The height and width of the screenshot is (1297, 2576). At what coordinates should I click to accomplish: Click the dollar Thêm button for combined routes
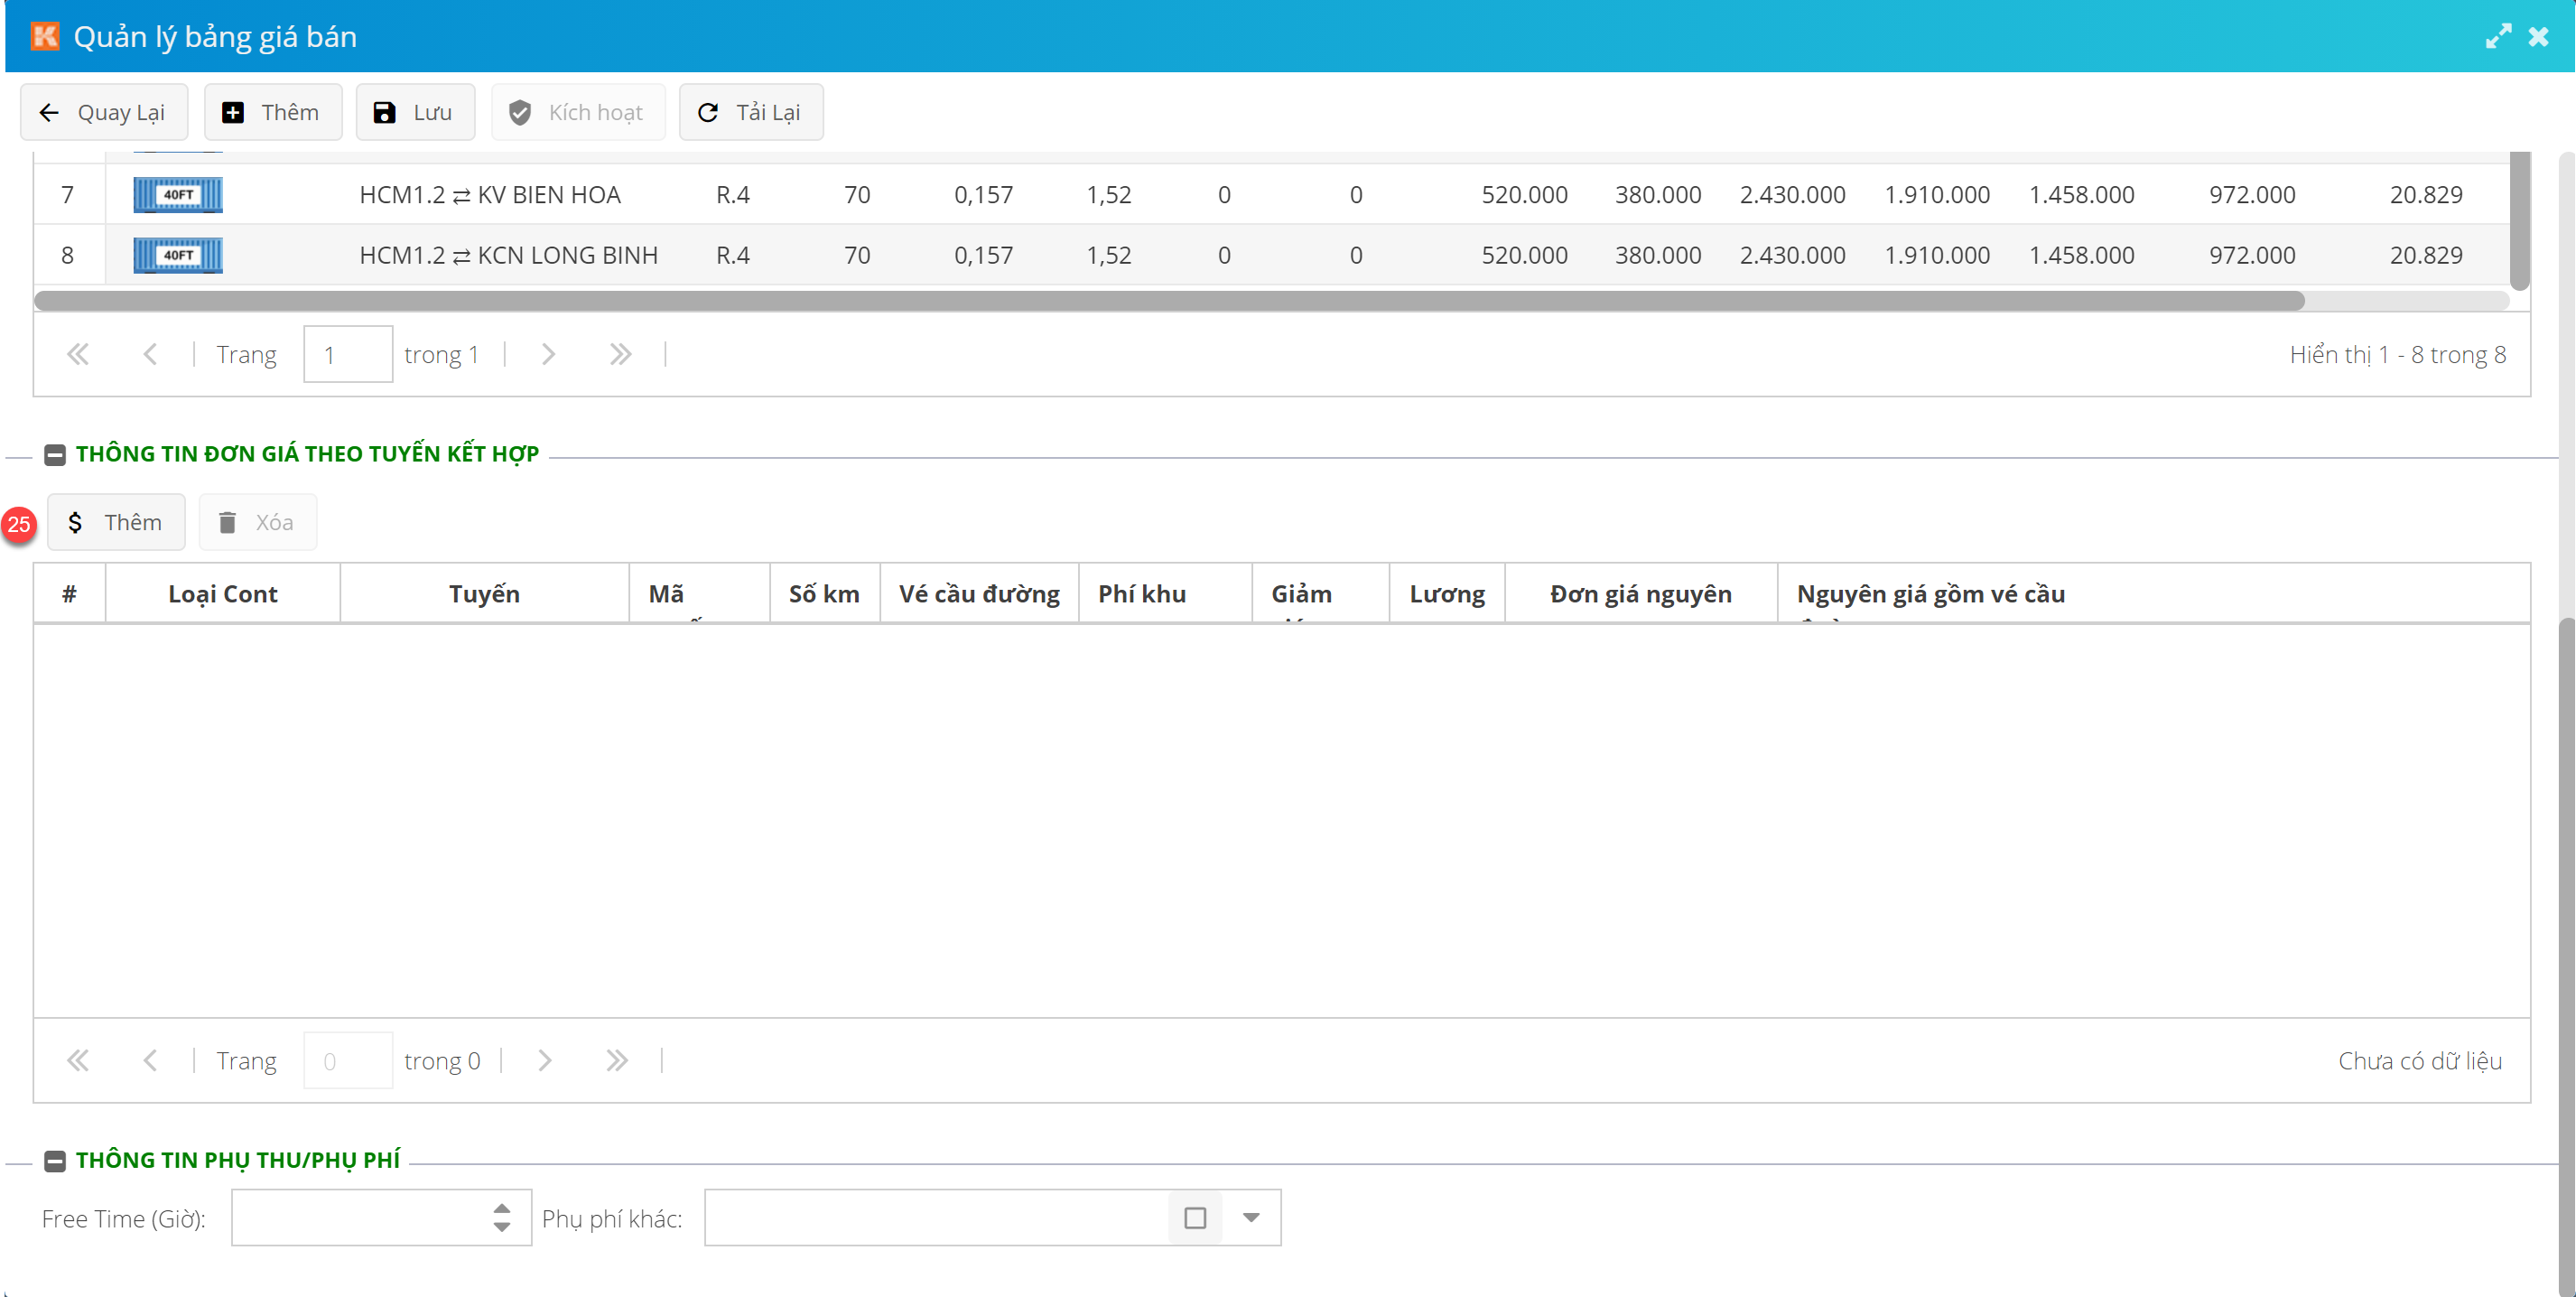click(x=116, y=522)
